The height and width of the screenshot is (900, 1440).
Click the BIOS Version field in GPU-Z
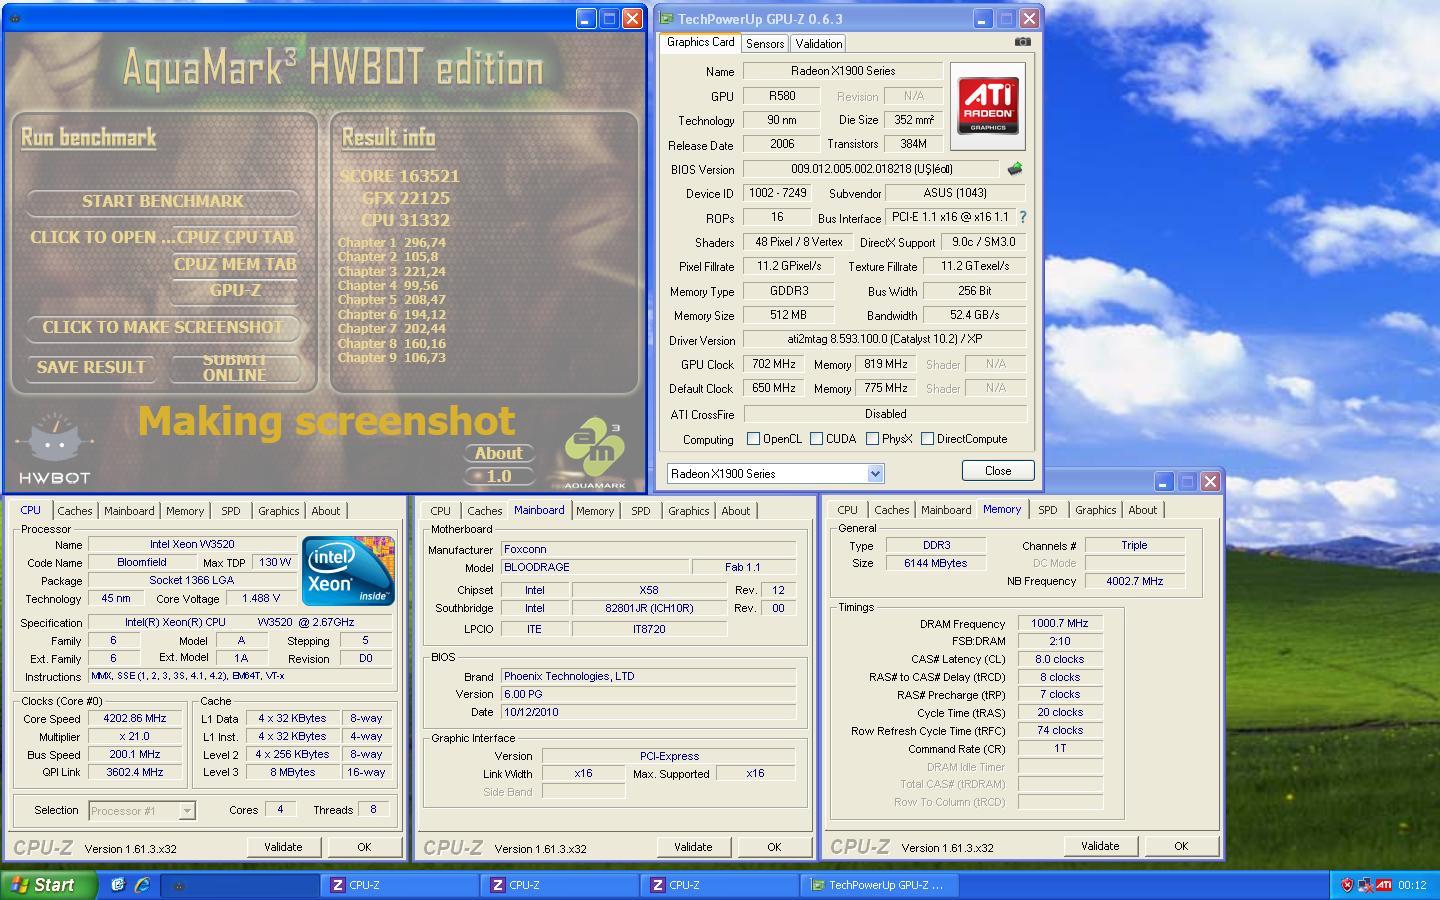pos(870,169)
